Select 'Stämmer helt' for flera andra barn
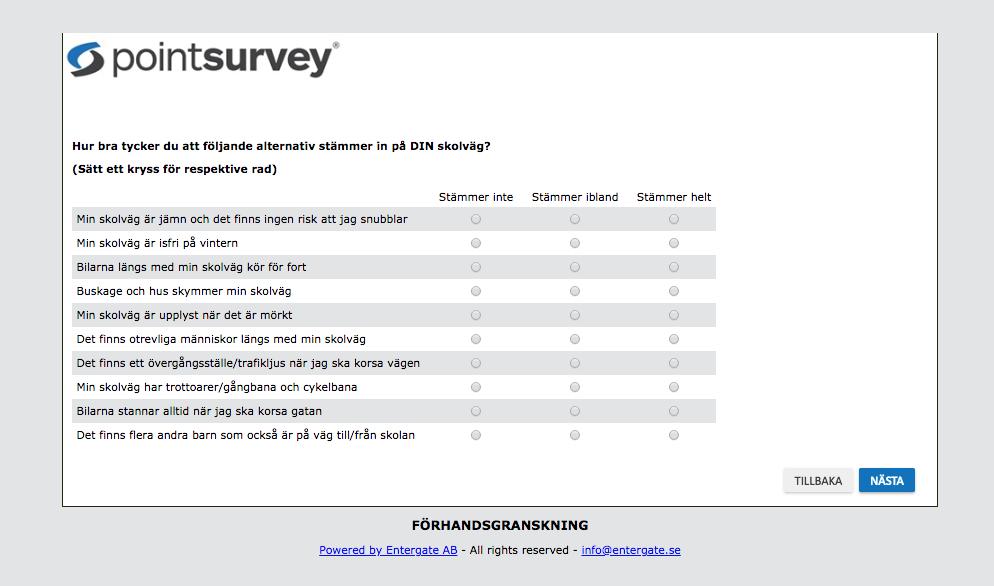 674,435
